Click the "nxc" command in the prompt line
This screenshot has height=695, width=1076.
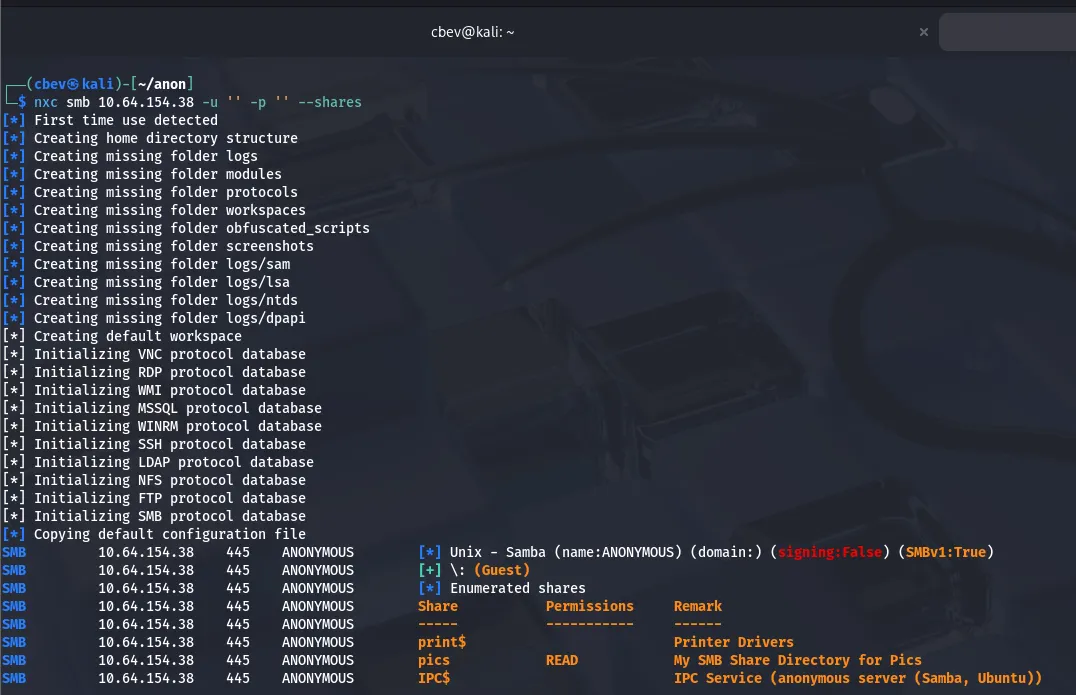(46, 102)
